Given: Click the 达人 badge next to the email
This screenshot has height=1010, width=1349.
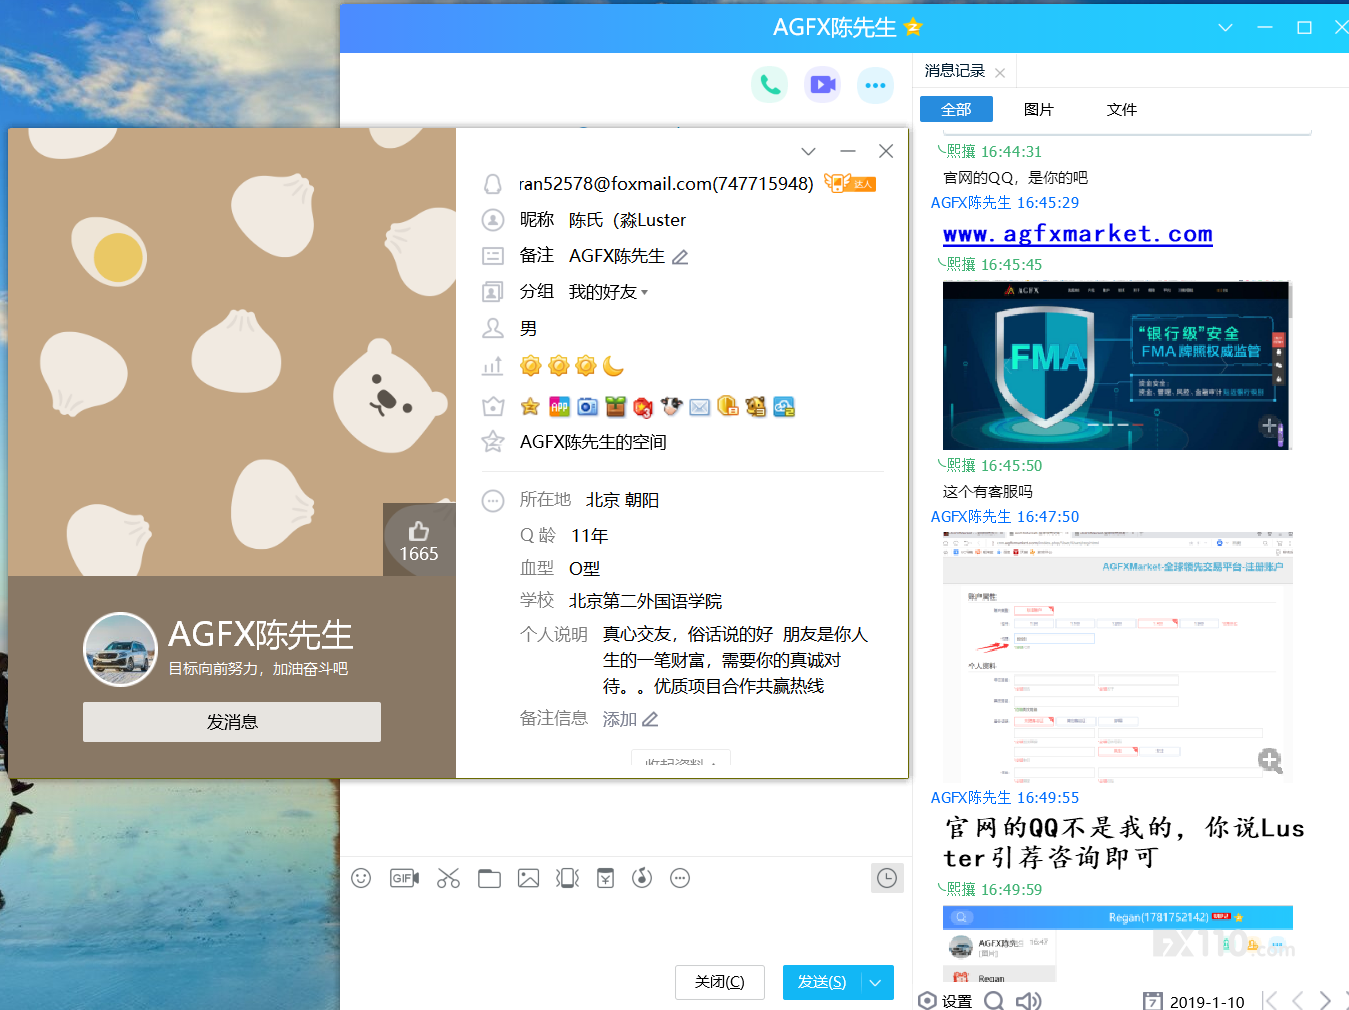Looking at the screenshot, I should point(850,183).
